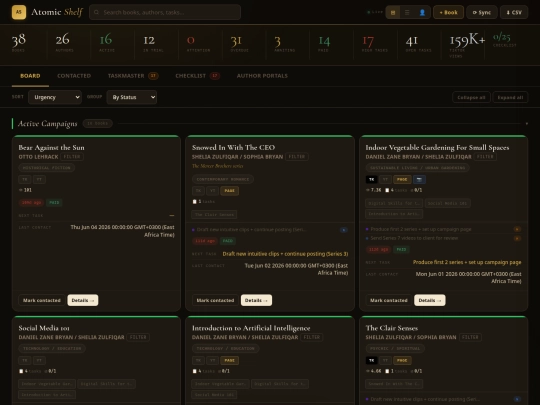
Task: Mark Bear Against the Sun as contacted
Action: tap(42, 300)
